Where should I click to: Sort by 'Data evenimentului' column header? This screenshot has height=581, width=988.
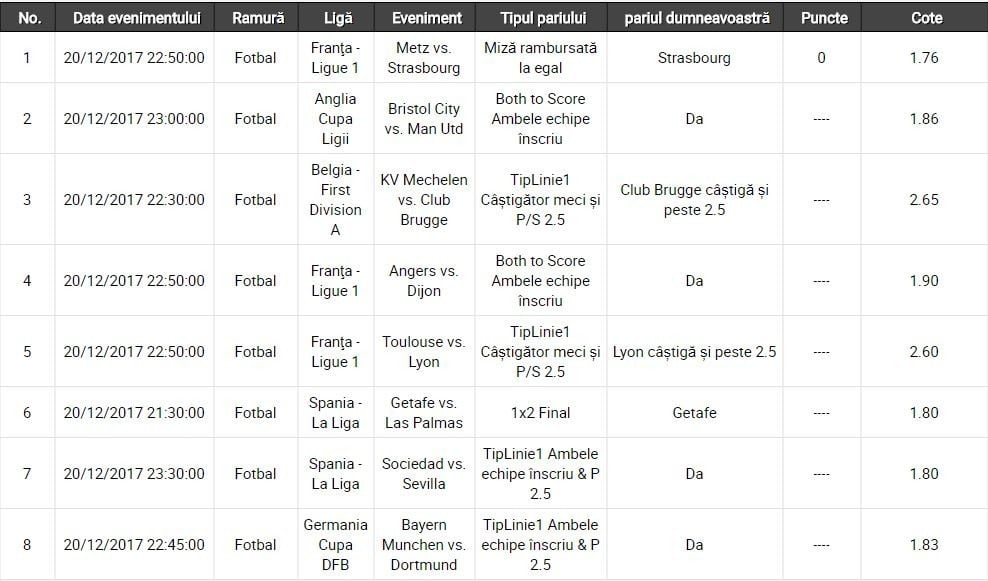pyautogui.click(x=135, y=18)
